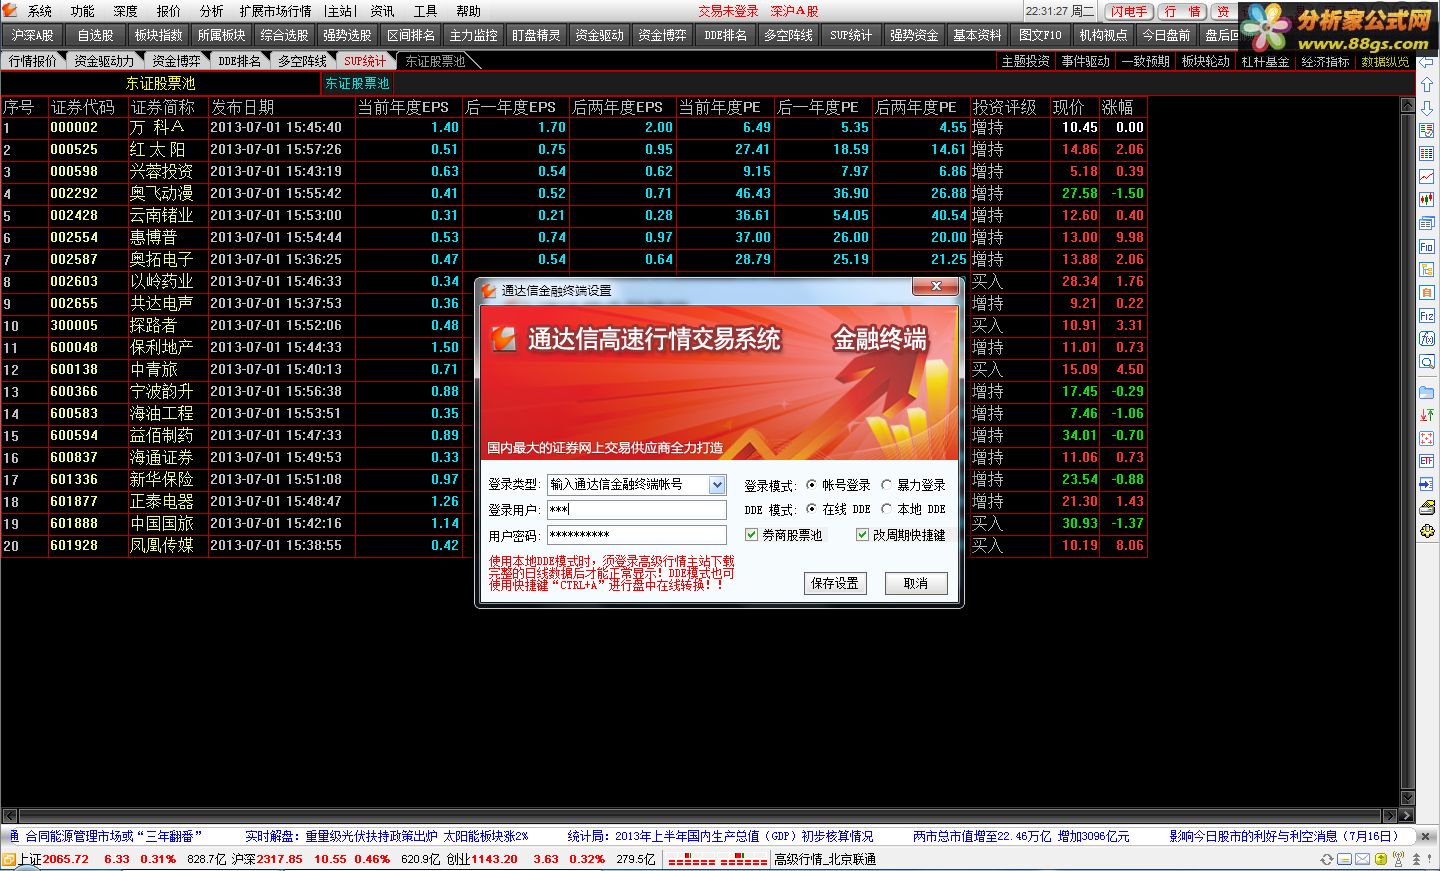
Task: Switch to the SUP统计 sub-tab
Action: [365, 61]
